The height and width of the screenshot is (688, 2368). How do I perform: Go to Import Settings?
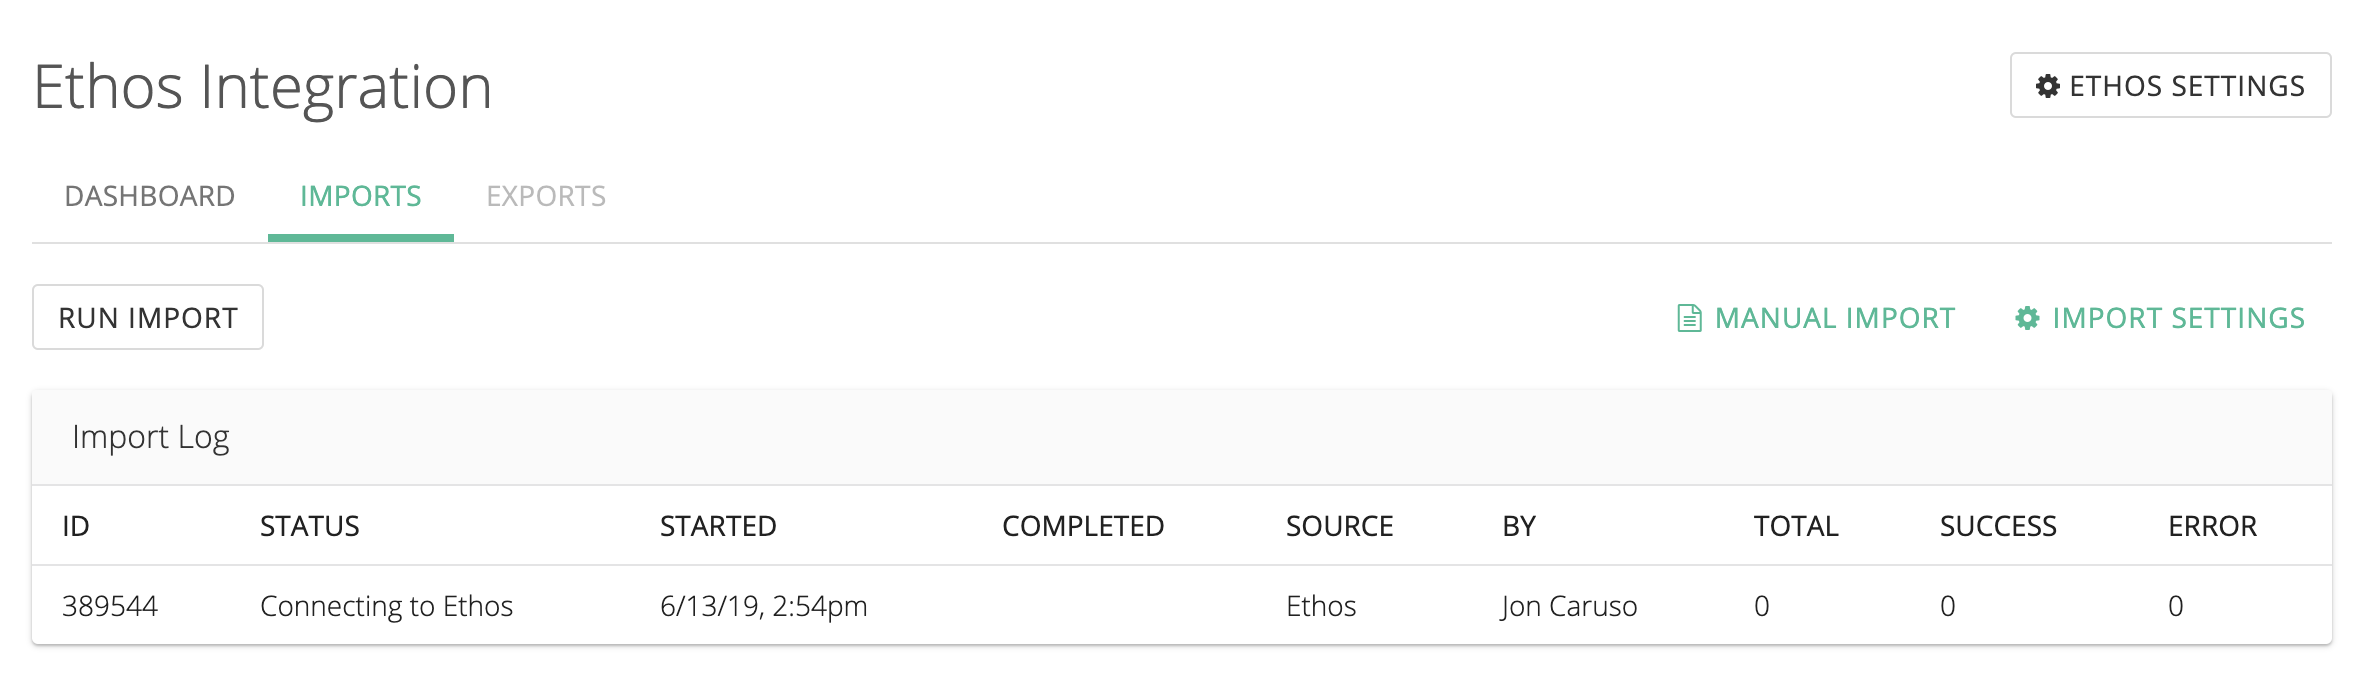[2178, 318]
